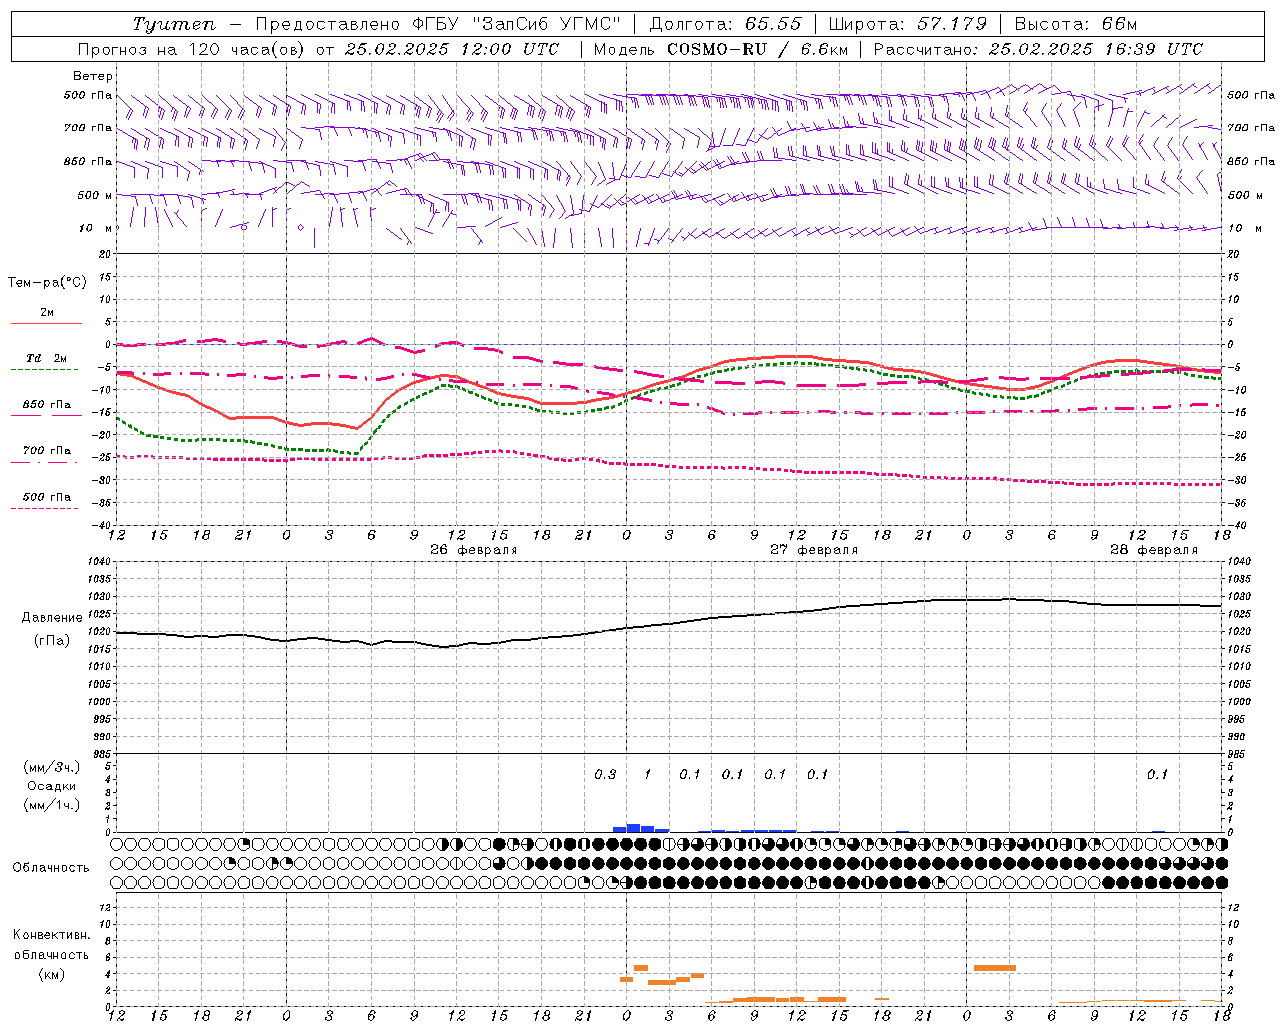Click the "Давление" pressure panel label
The height and width of the screenshot is (1024, 1280).
click(52, 618)
